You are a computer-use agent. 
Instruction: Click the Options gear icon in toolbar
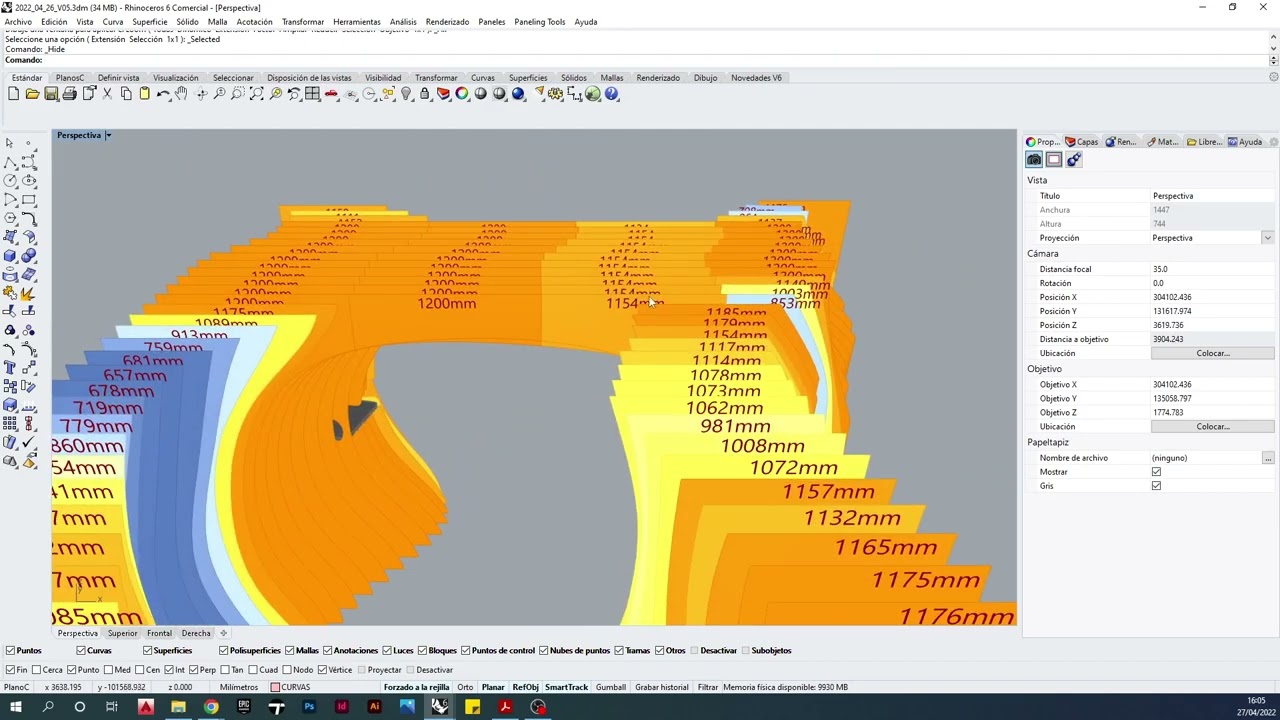point(556,94)
